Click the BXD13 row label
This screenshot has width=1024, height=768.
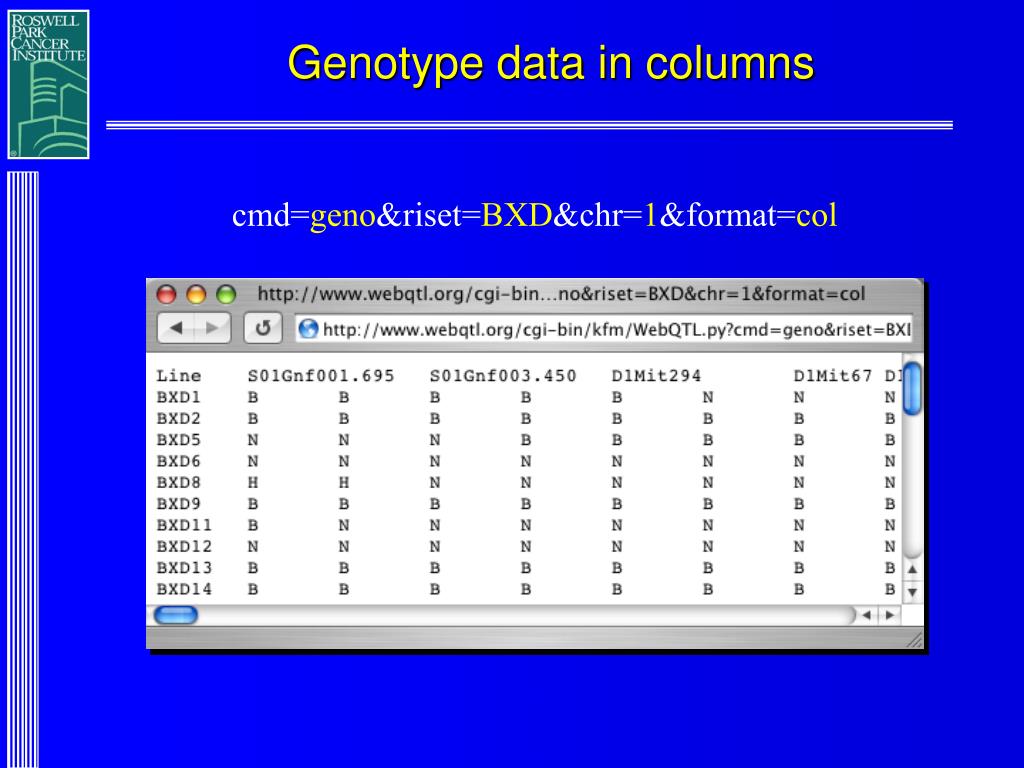(x=184, y=568)
